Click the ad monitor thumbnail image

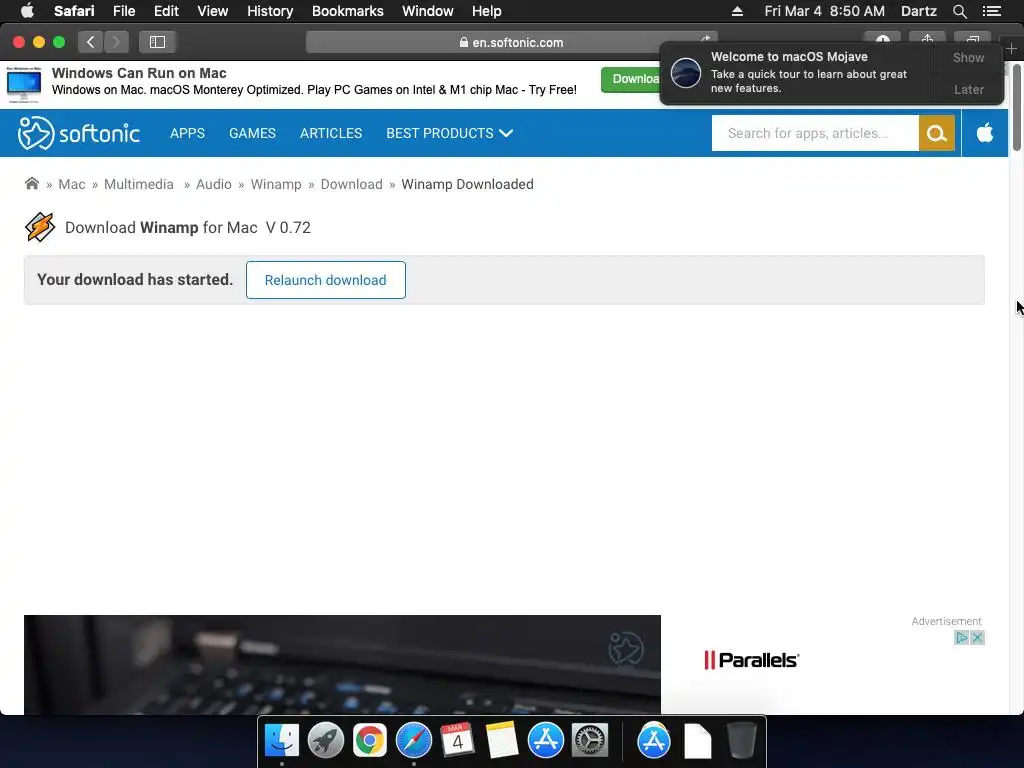click(24, 84)
